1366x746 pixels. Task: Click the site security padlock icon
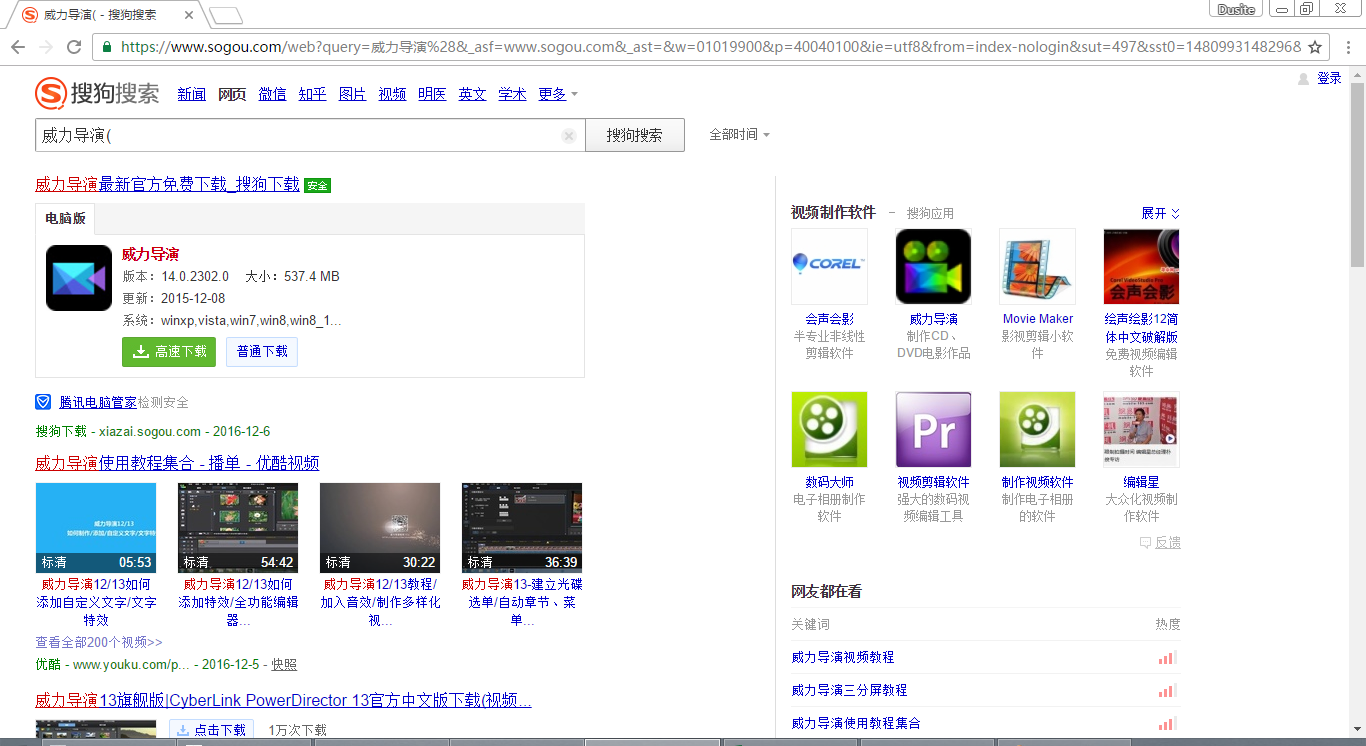[x=107, y=47]
